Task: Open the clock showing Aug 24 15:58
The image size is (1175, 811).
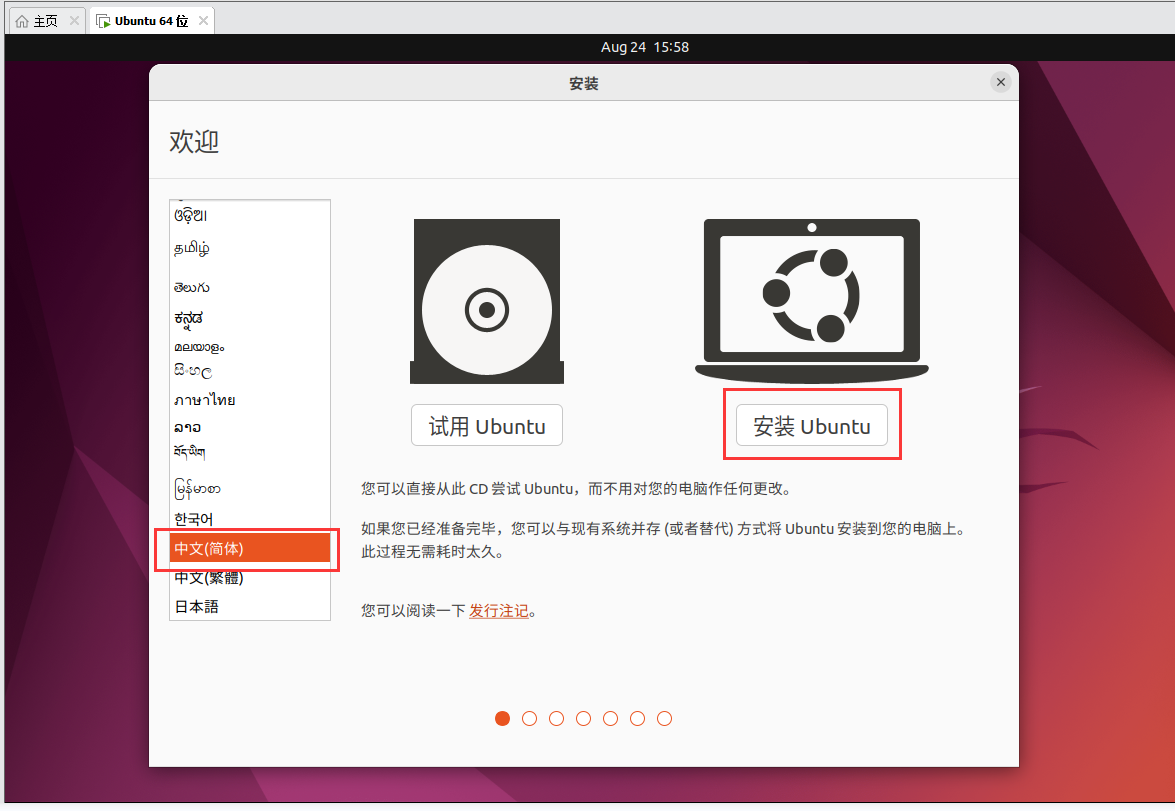Action: click(644, 46)
